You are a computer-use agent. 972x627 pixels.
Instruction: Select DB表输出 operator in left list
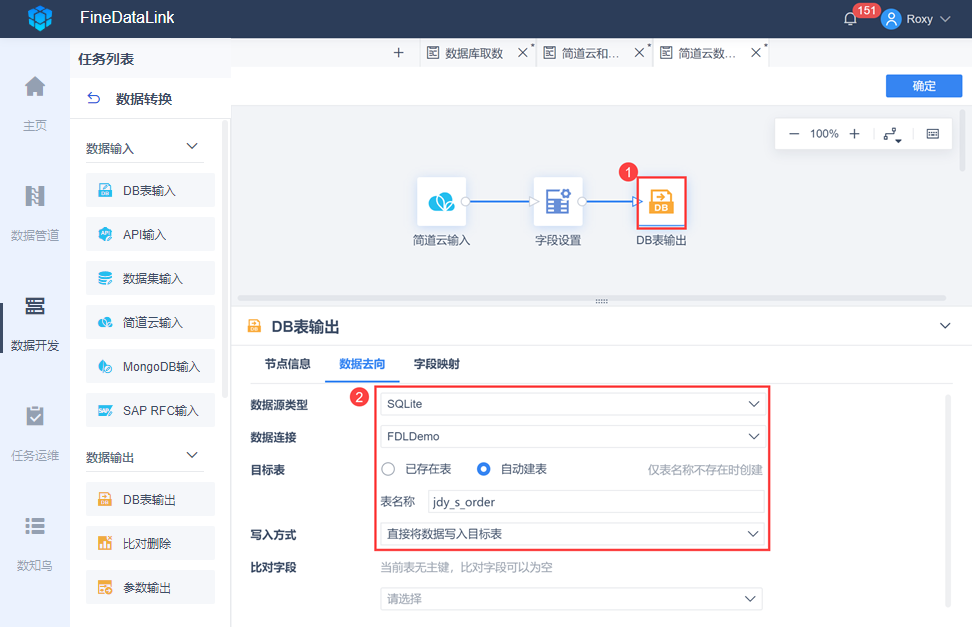pos(150,499)
